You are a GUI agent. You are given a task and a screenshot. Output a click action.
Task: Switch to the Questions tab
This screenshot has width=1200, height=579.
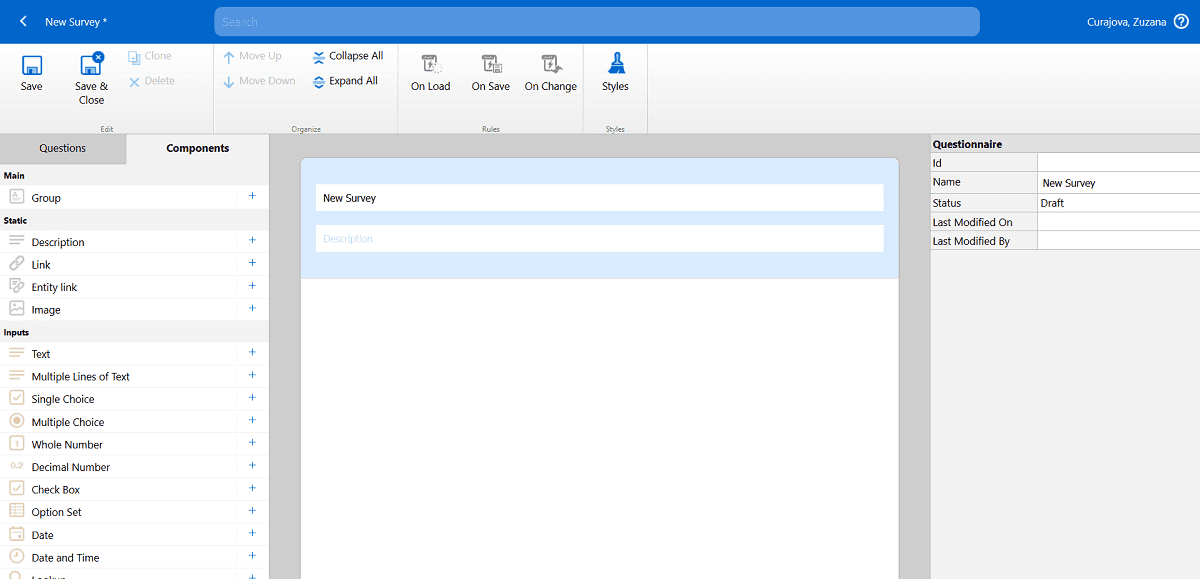[63, 149]
